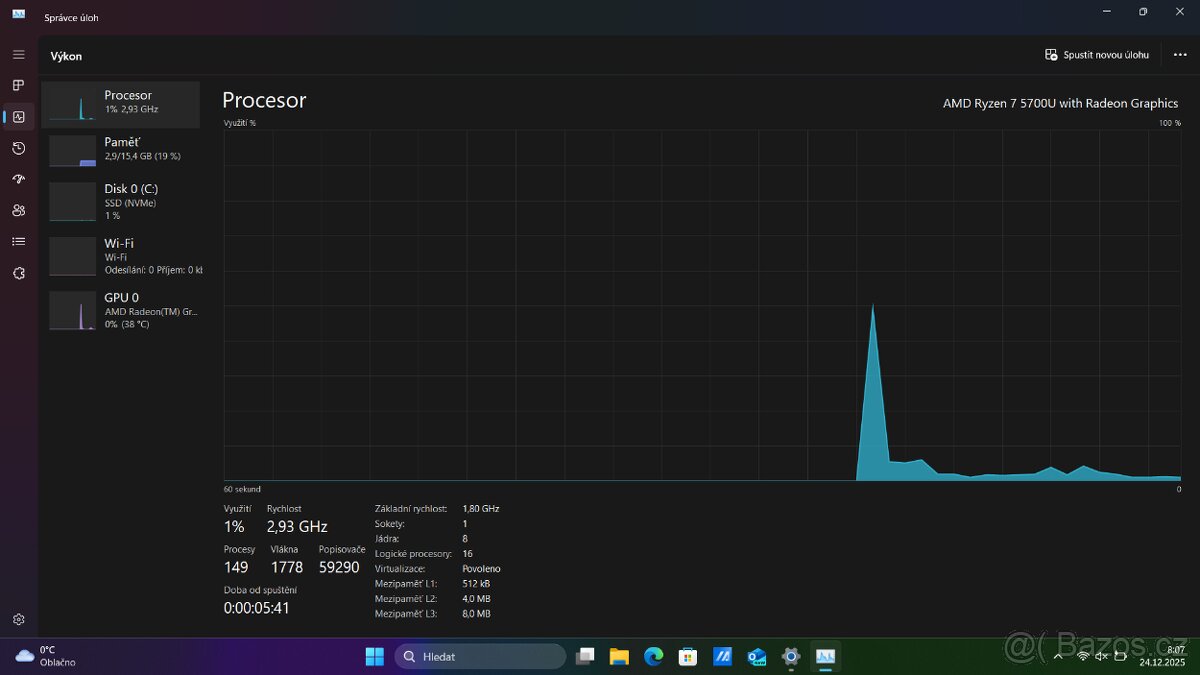Select the Paměť performance tab
The height and width of the screenshot is (675, 1200).
pyautogui.click(x=120, y=148)
